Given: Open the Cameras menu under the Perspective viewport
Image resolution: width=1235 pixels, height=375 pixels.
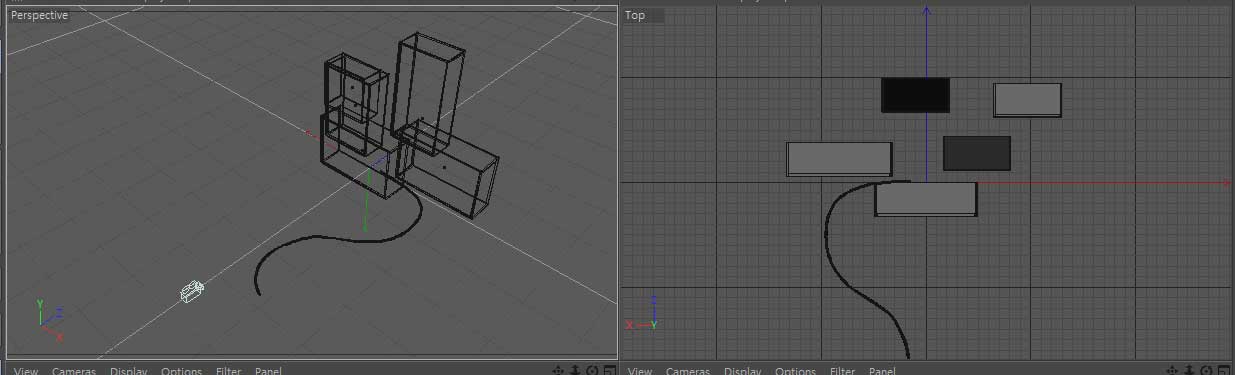Looking at the screenshot, I should coord(73,371).
